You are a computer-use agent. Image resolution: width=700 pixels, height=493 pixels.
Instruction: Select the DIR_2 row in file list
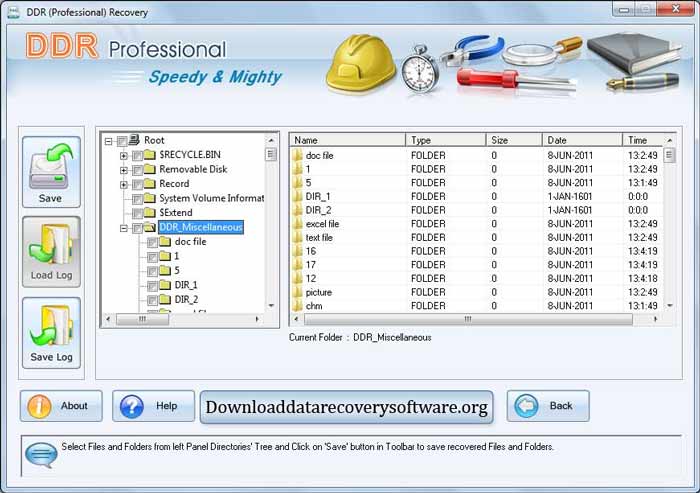coord(477,210)
